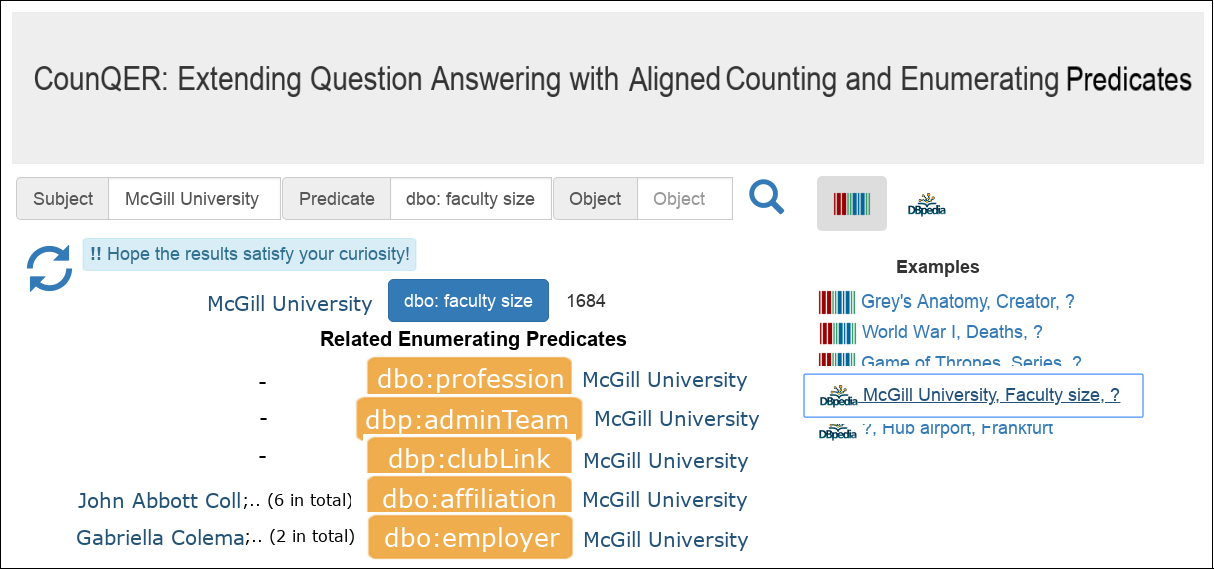Click the dbp:adminTeam predicate button
Image resolution: width=1214 pixels, height=570 pixels.
(x=467, y=420)
